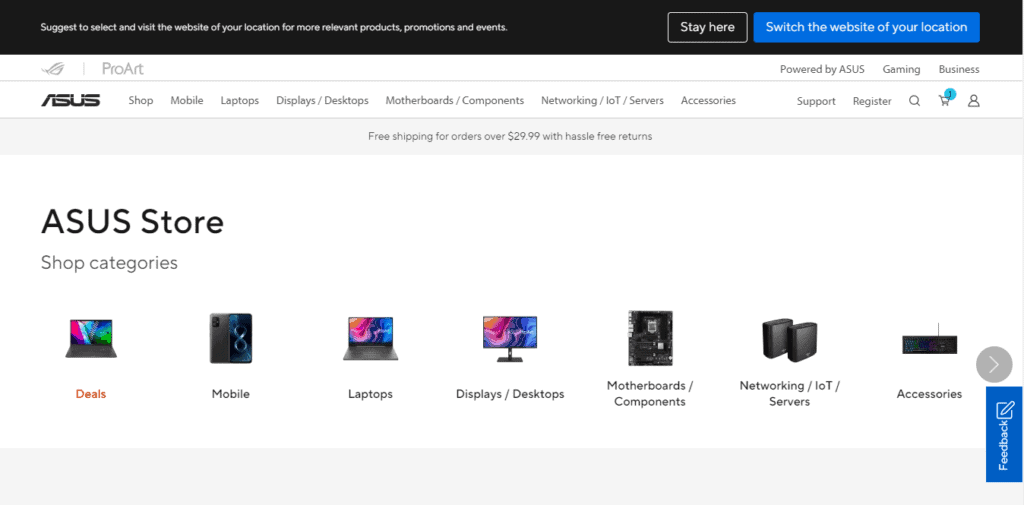Image resolution: width=1024 pixels, height=505 pixels.
Task: Click the Shop categories subheading
Action: tap(109, 263)
